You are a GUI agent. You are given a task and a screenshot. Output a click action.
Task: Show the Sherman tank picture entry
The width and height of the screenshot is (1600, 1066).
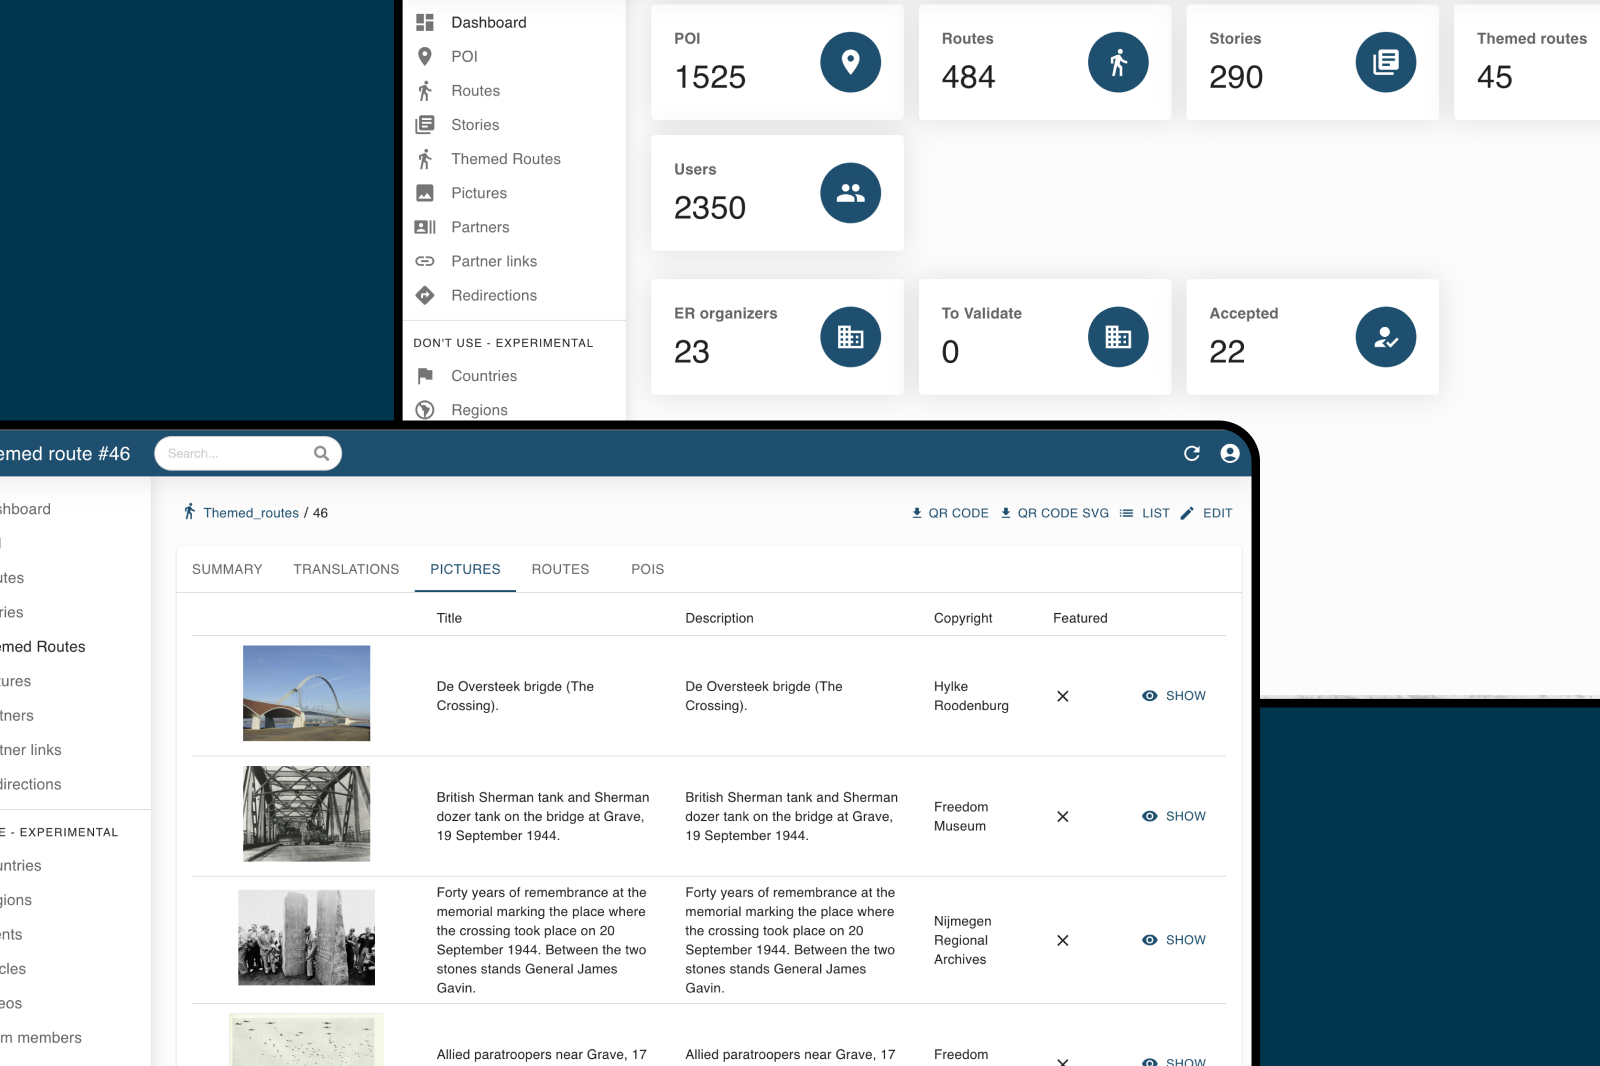click(x=1174, y=816)
